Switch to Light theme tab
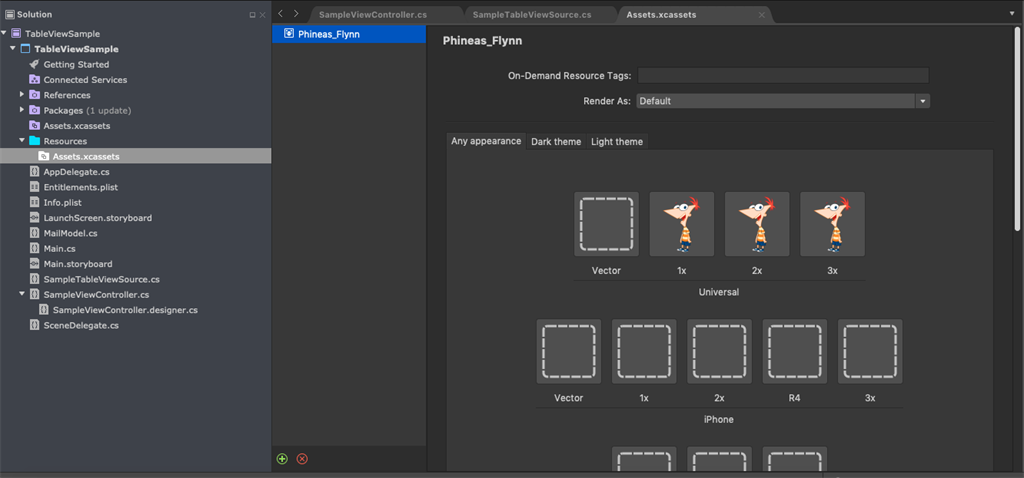 [x=616, y=142]
